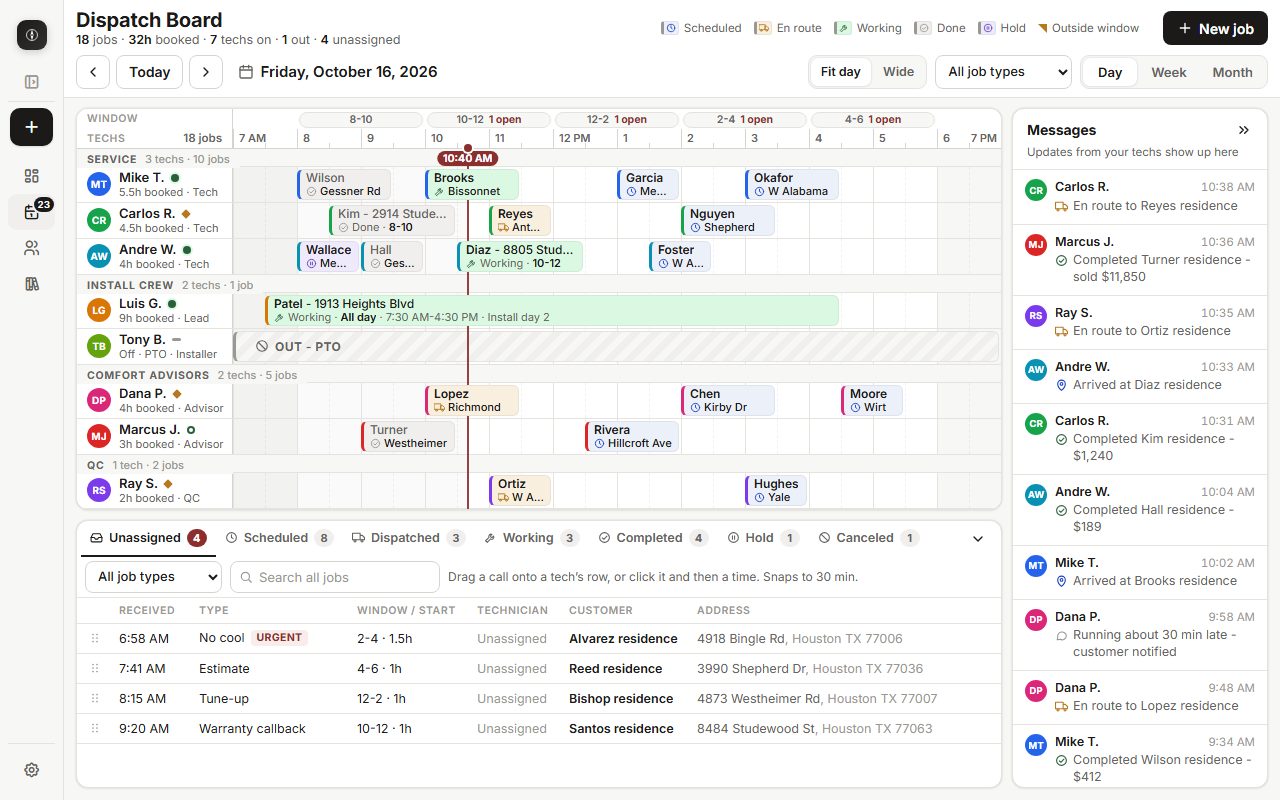Click the black plus button in sidebar

(32, 127)
